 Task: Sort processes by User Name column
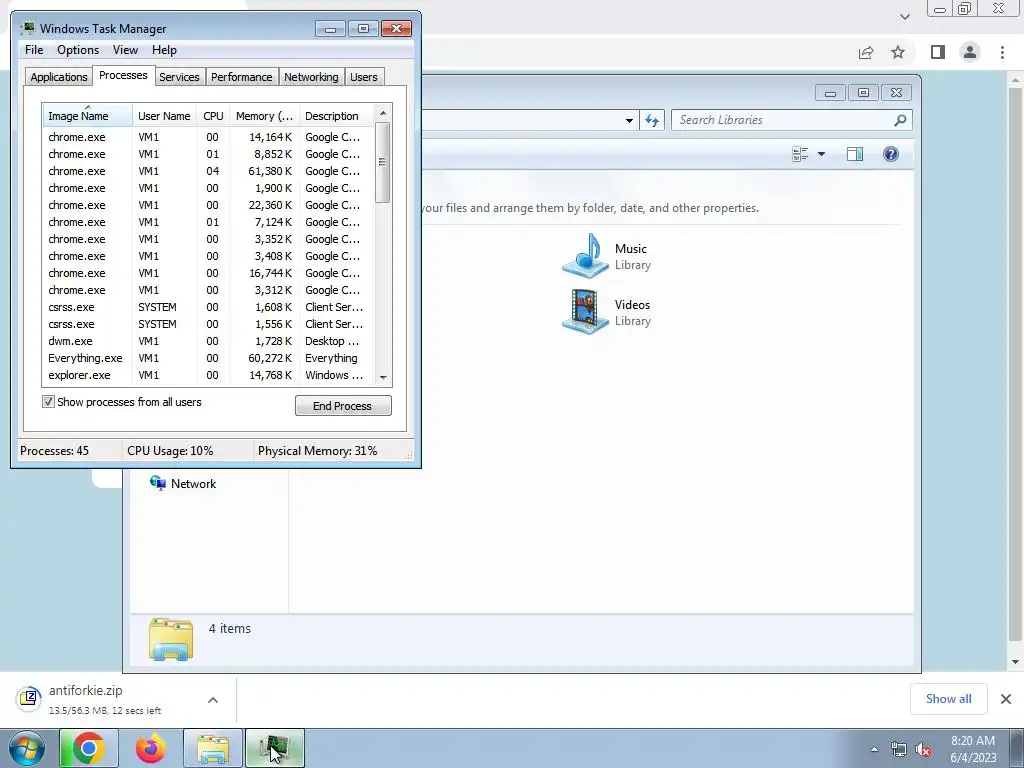pos(164,116)
